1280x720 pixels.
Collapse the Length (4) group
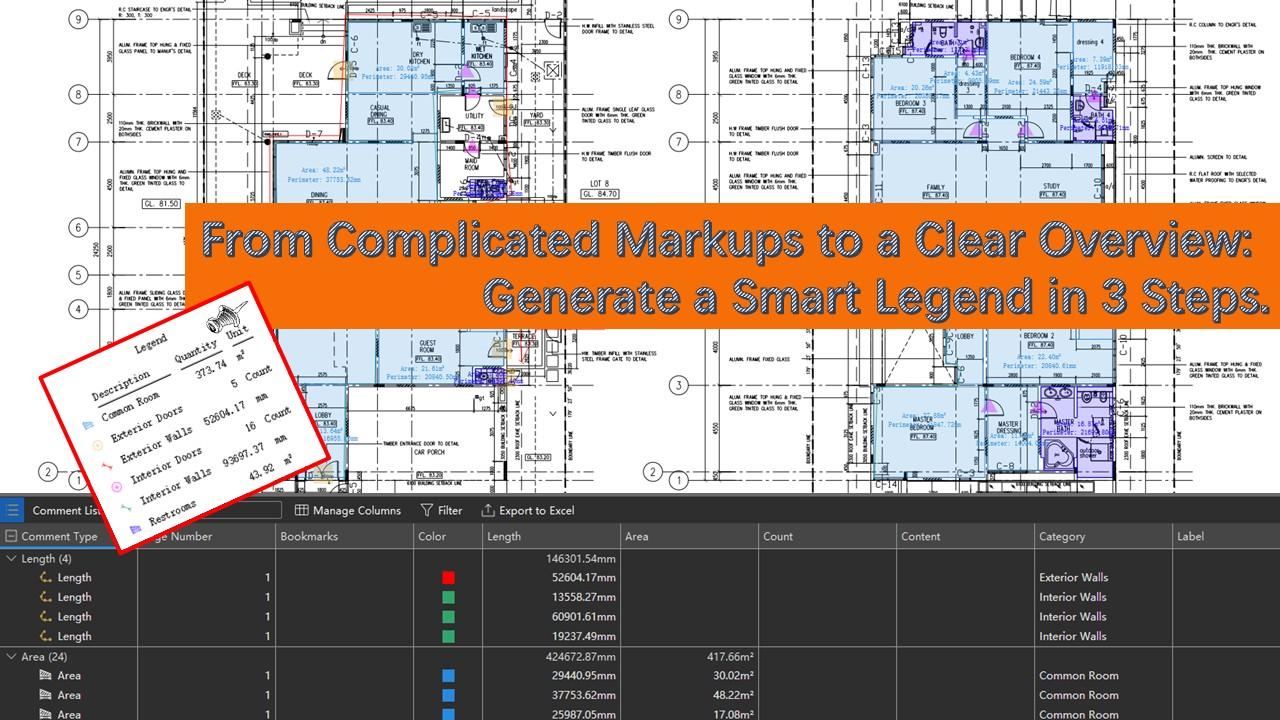(x=12, y=559)
